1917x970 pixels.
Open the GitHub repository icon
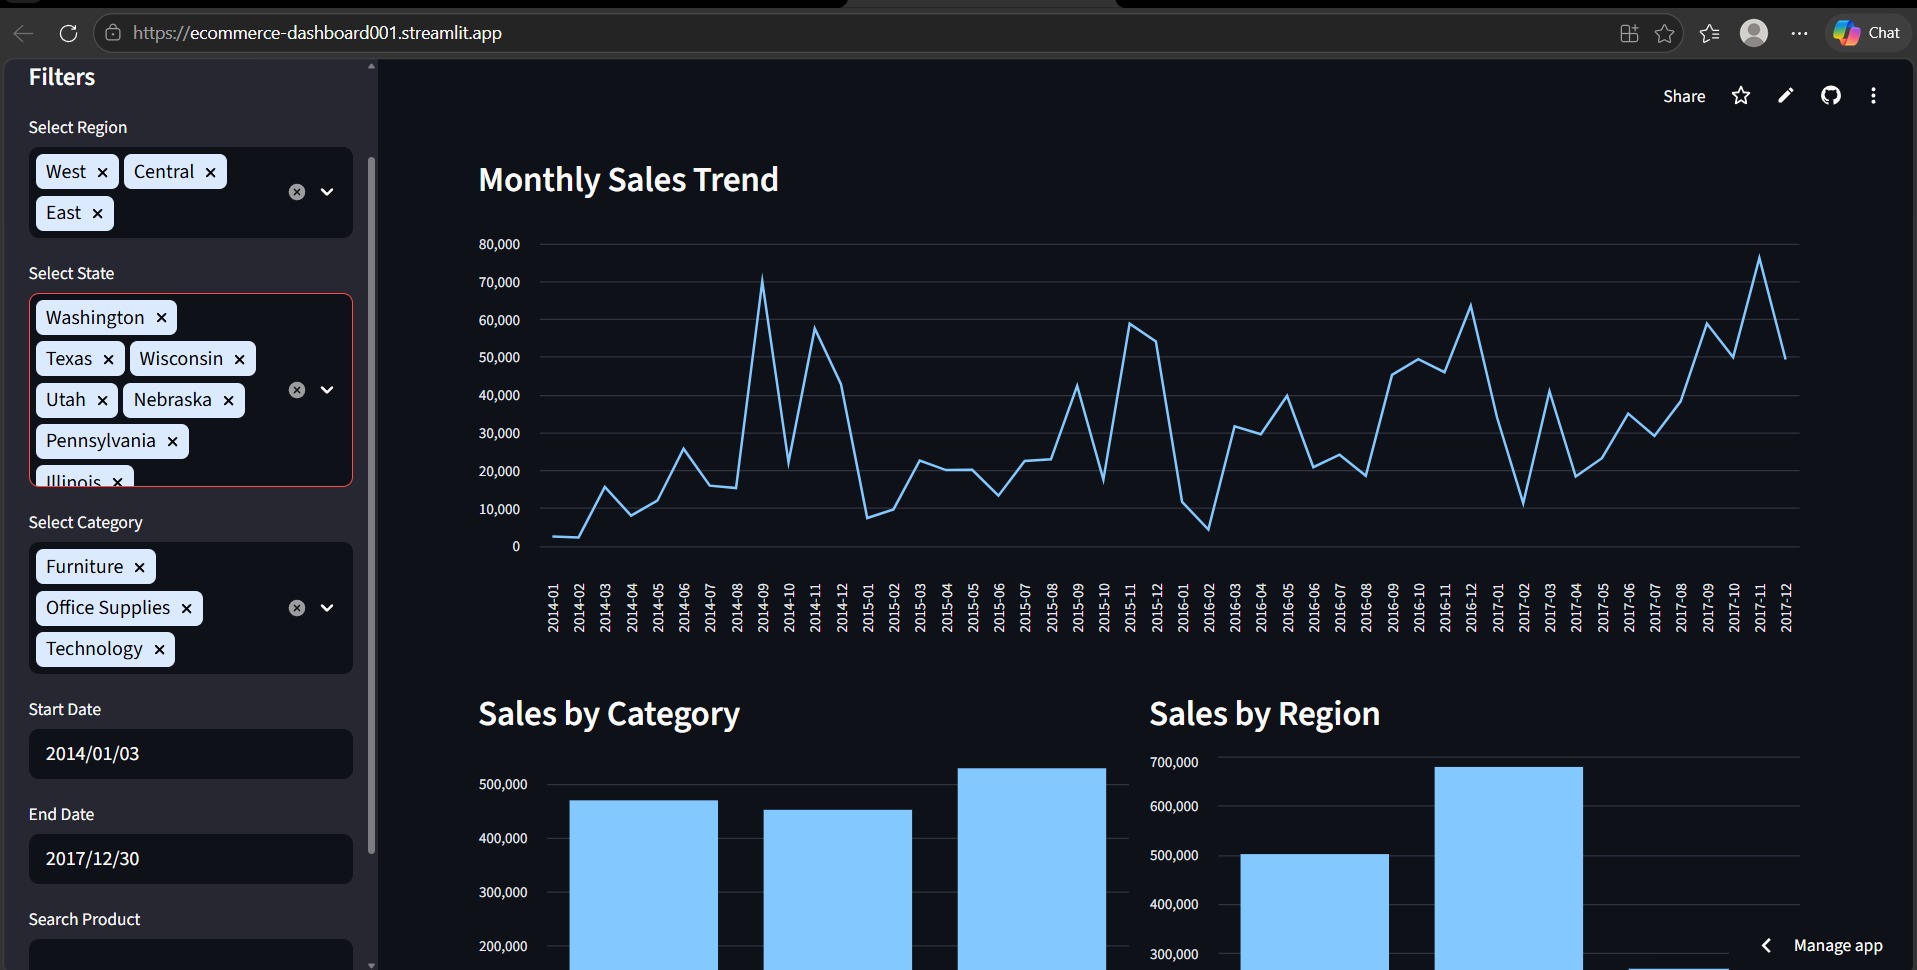[x=1831, y=96]
